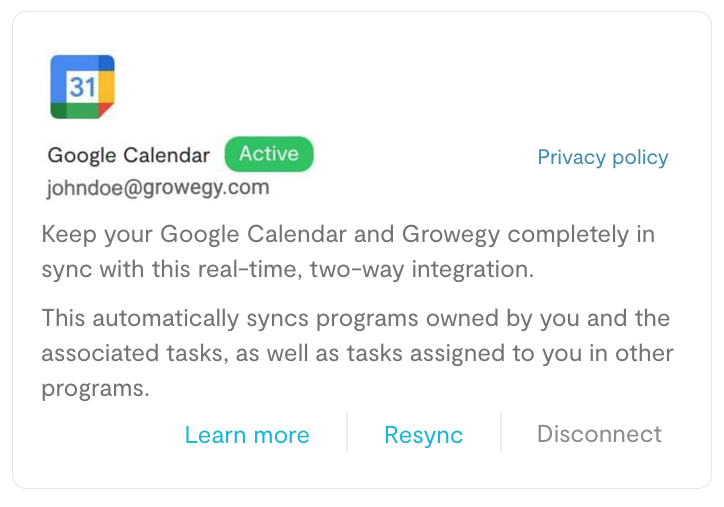Click the automatically syncs programs paragraph
Image resolution: width=724 pixels, height=507 pixels.
click(x=357, y=354)
